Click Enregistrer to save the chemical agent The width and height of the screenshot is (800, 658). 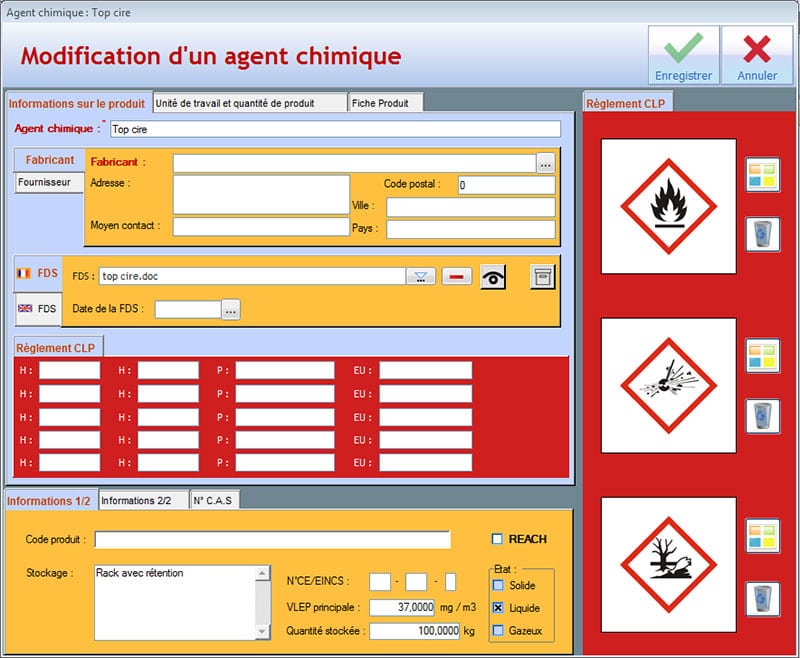pos(684,55)
